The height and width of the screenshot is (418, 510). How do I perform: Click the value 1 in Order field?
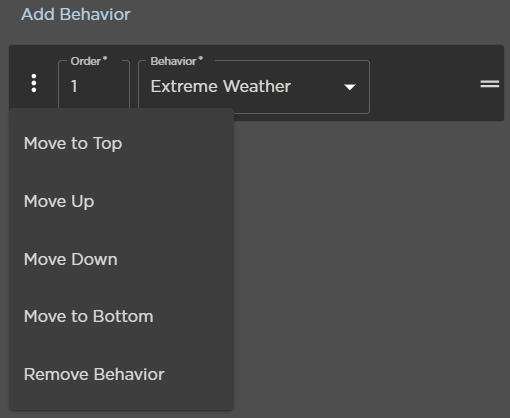74,86
